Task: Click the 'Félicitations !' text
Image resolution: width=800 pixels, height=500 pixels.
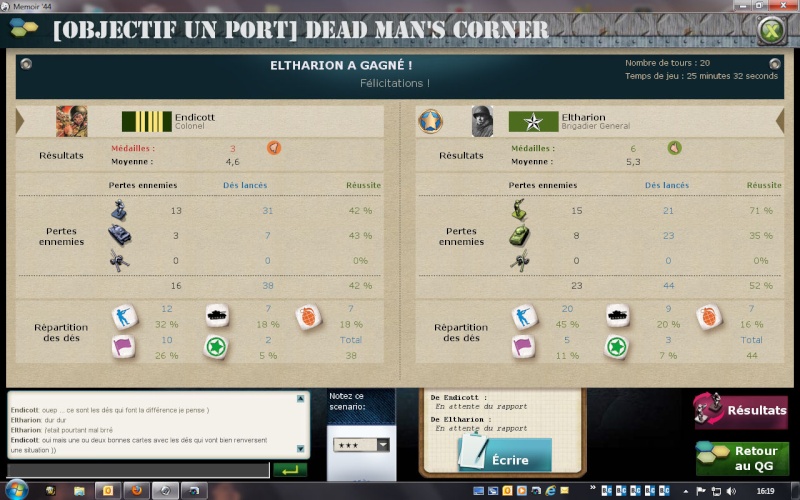Action: pyautogui.click(x=394, y=83)
